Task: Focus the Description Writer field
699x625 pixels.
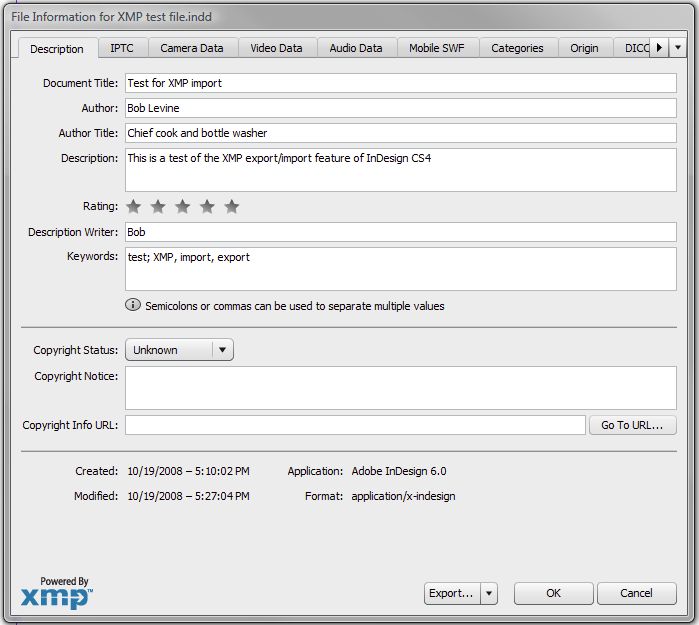Action: (400, 232)
